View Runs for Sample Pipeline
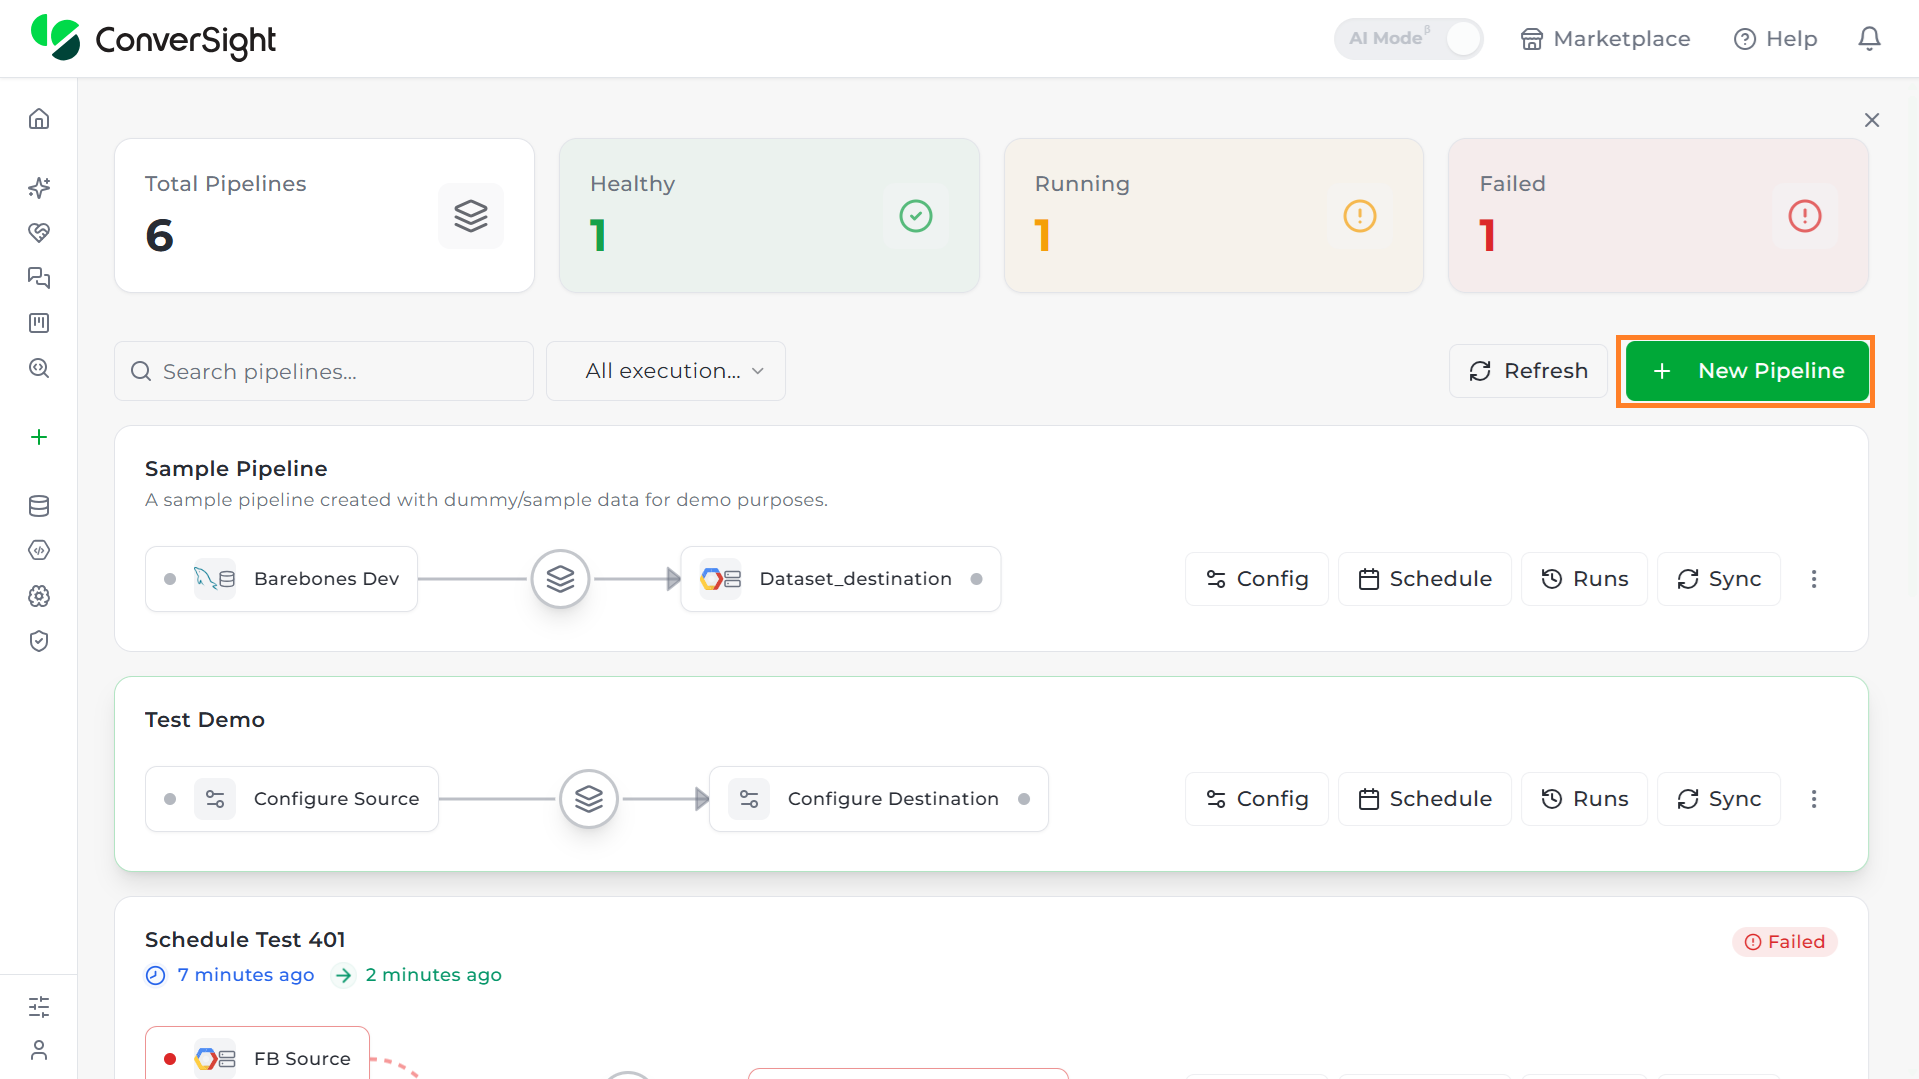The width and height of the screenshot is (1919, 1079). pos(1584,579)
